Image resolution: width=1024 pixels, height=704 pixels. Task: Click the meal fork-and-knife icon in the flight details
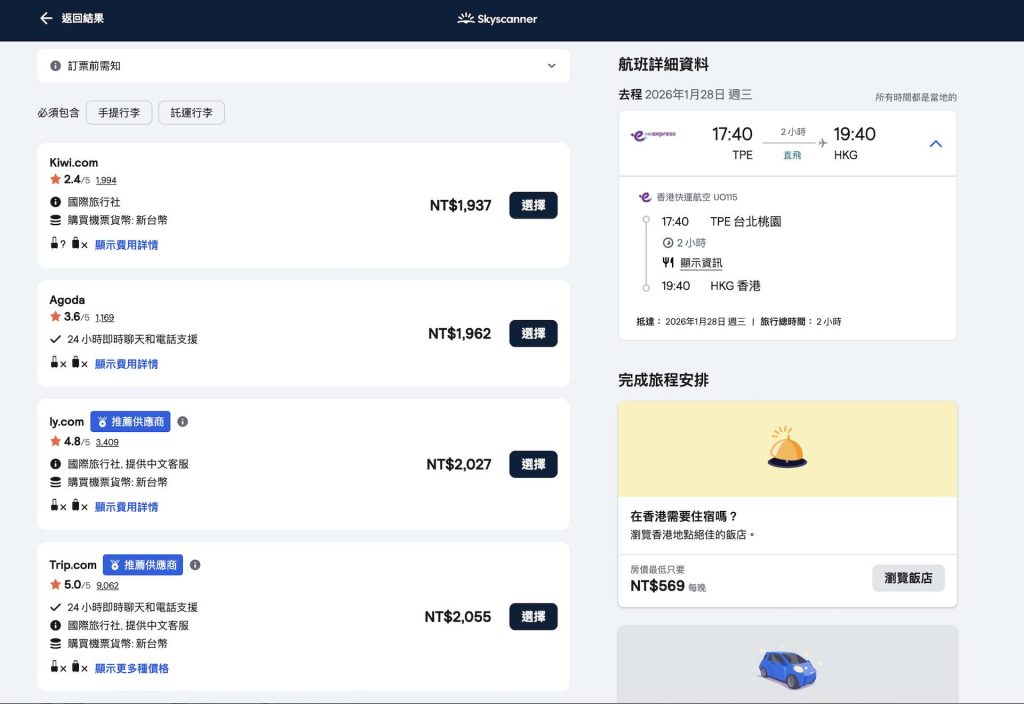[x=668, y=263]
